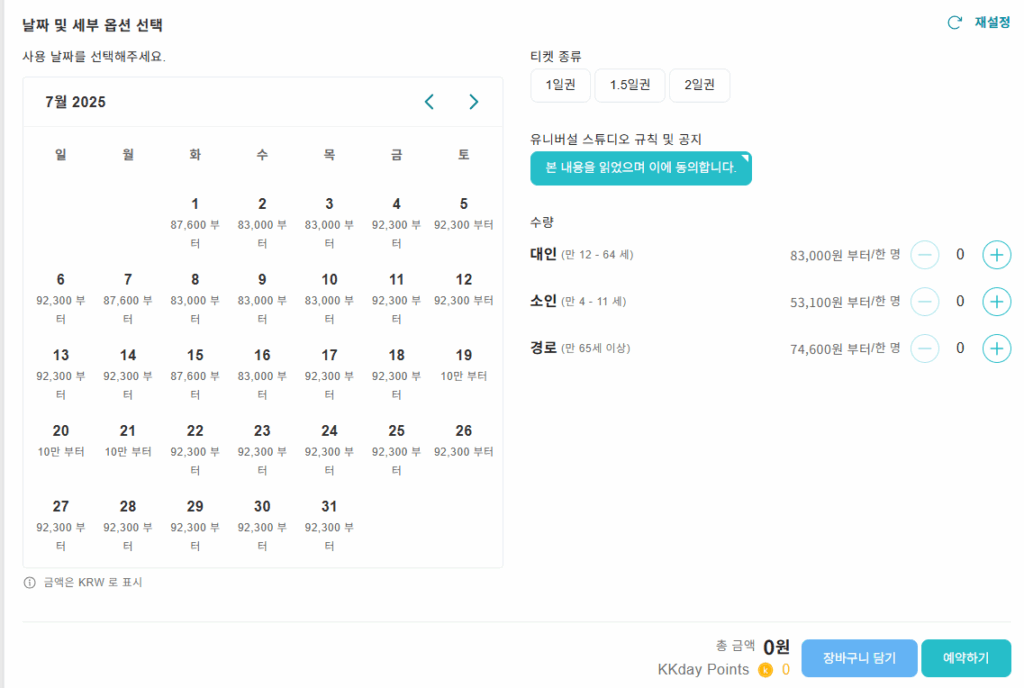Image resolution: width=1024 pixels, height=688 pixels.
Task: Click the 재설정 refresh icon
Action: (x=955, y=23)
